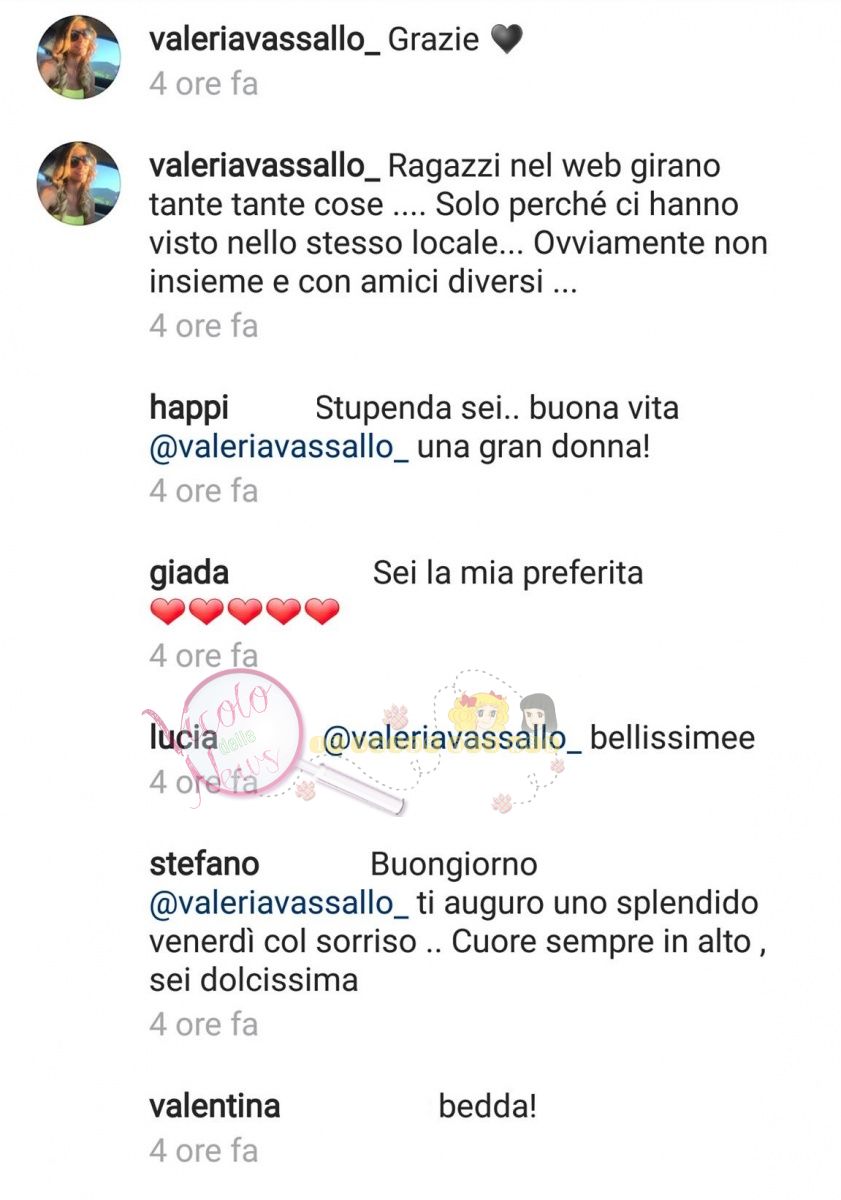
Task: Open giada user profile
Action: click(x=188, y=574)
